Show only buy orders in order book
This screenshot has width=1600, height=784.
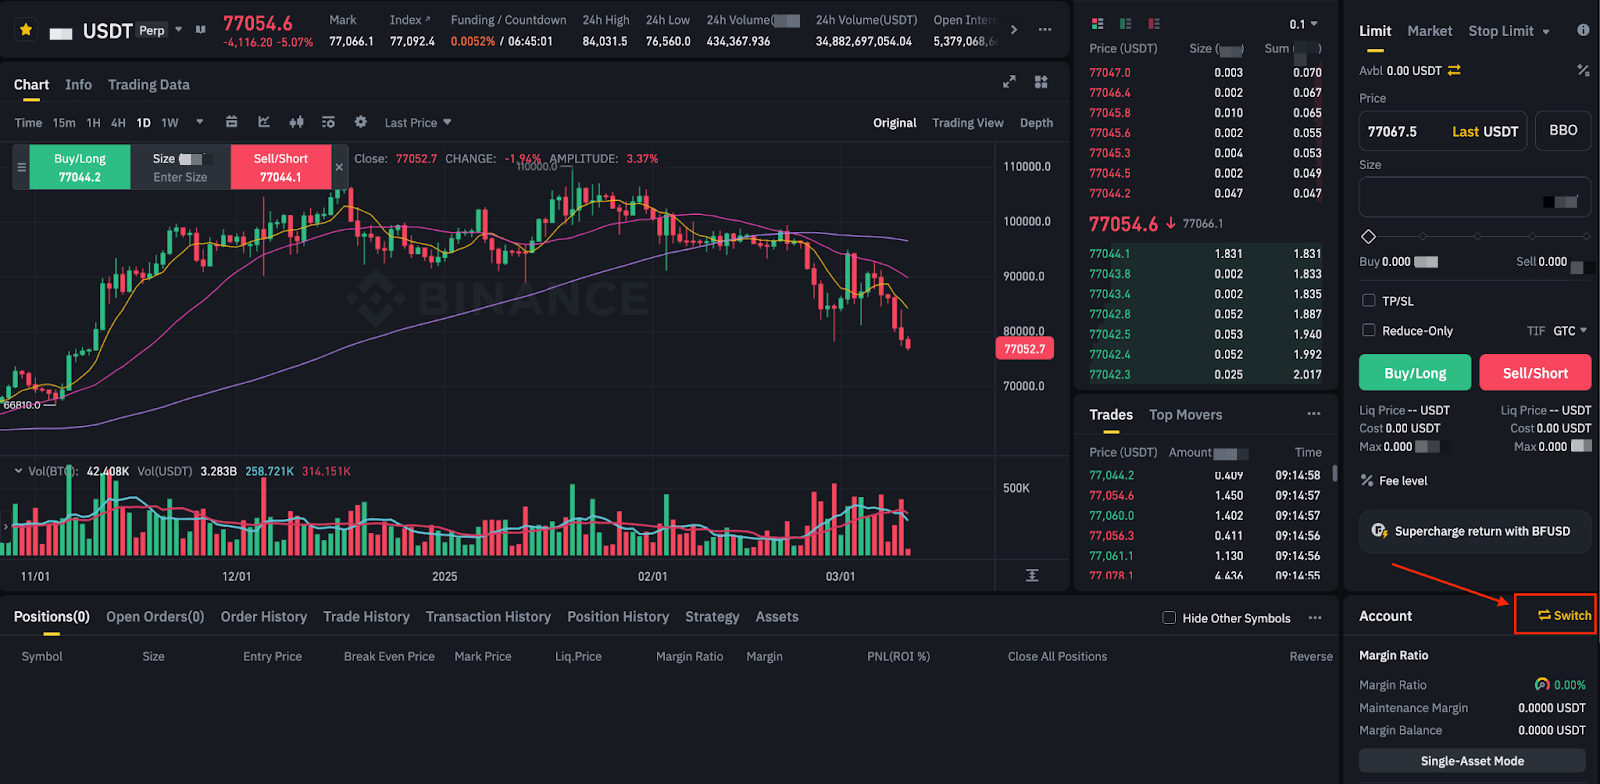(x=1126, y=23)
